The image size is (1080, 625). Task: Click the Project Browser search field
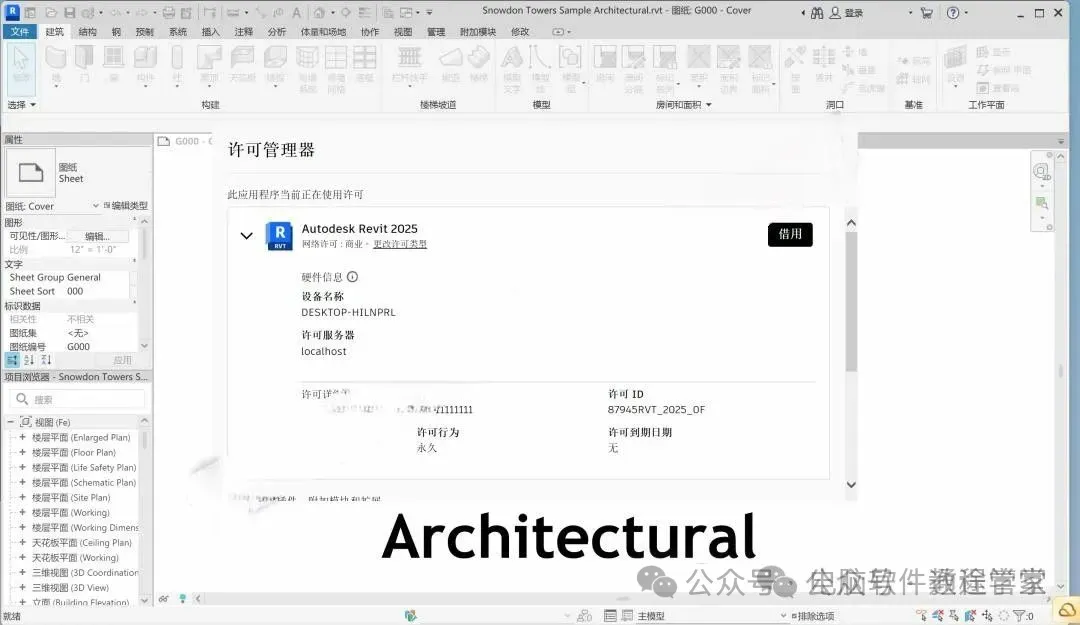click(77, 399)
